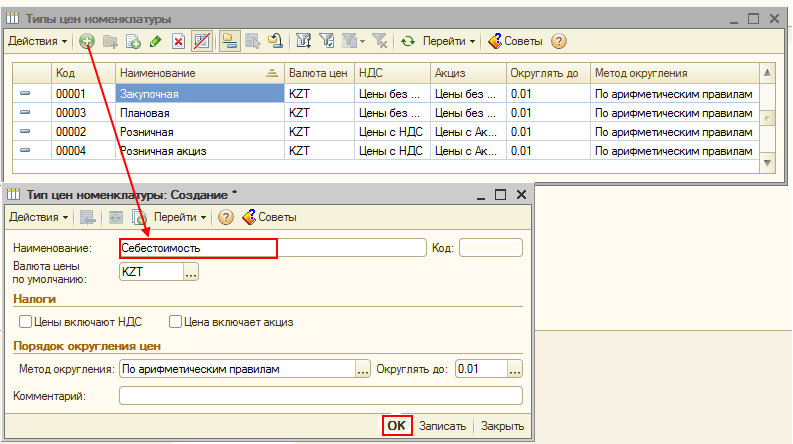The width and height of the screenshot is (793, 444).
Task: Click the Советы icon in the list toolbar
Action: (494, 41)
